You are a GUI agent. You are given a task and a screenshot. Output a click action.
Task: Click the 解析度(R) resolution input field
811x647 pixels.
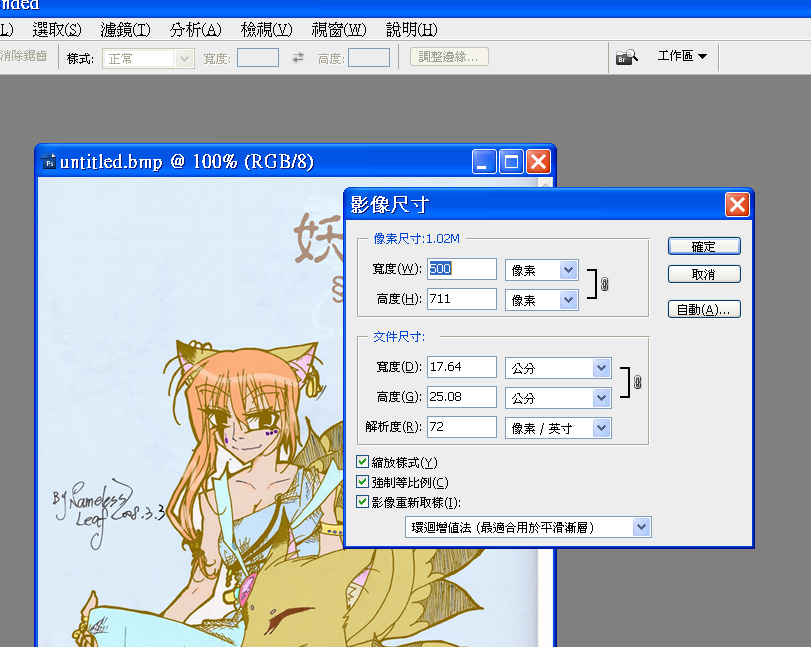click(x=461, y=427)
